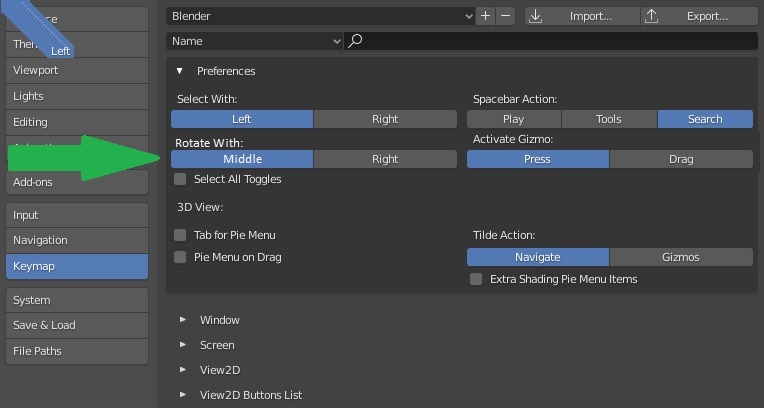Enable Pie Menu on Drag checkbox
This screenshot has height=408, width=764.
pyautogui.click(x=180, y=257)
